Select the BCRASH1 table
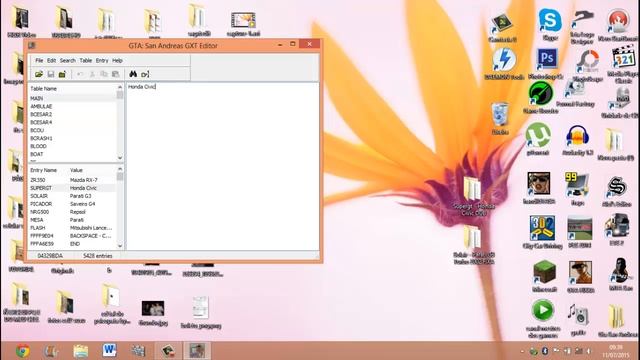 (72, 138)
